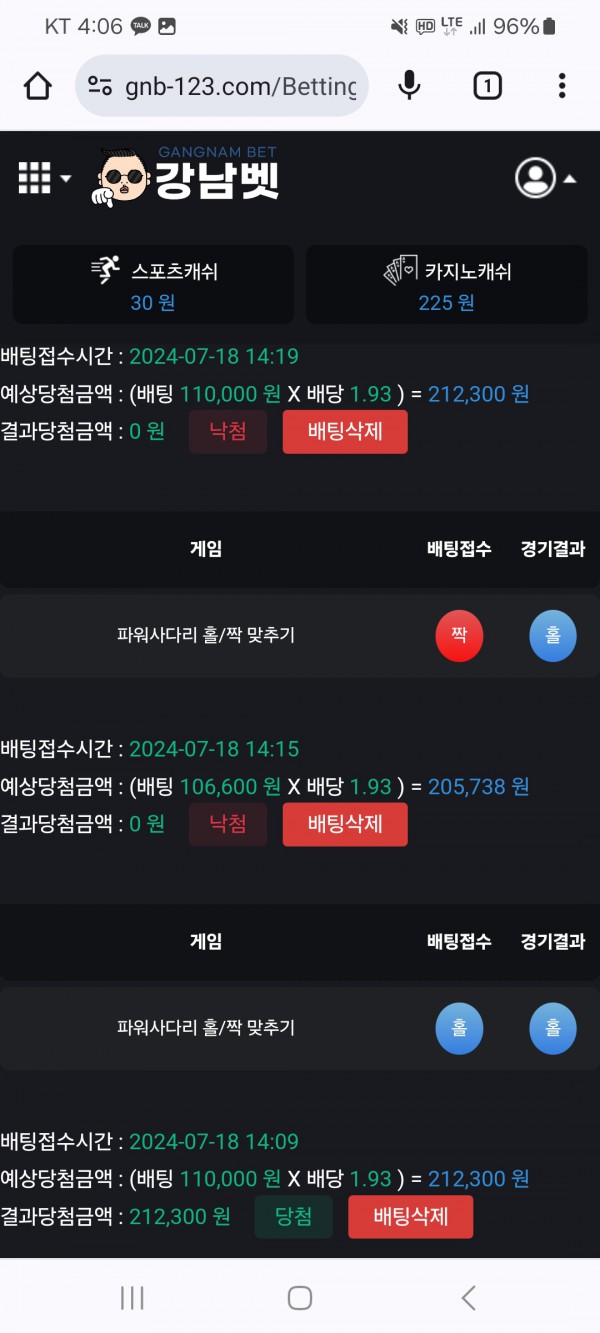Tap the Gangnam Bet logo

coord(190,177)
